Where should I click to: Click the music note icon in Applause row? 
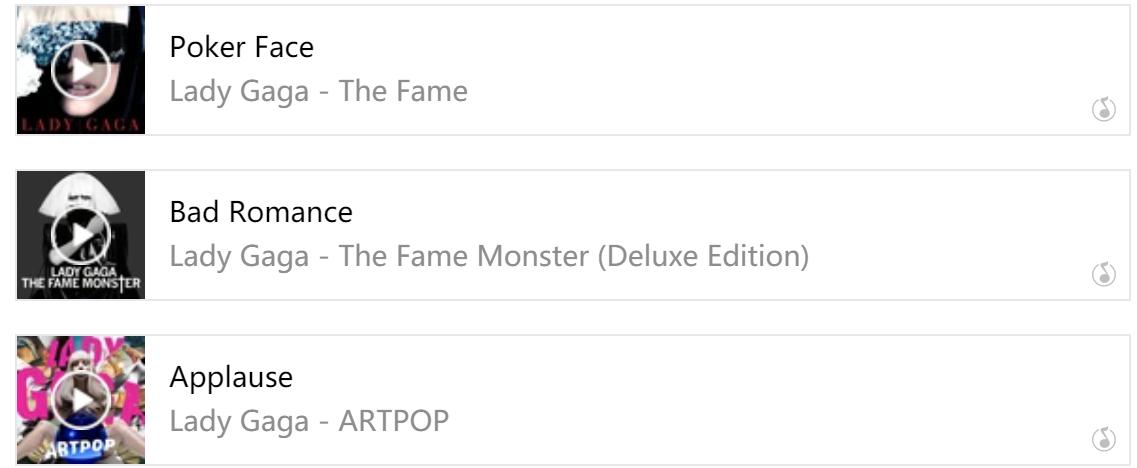coord(1103,439)
